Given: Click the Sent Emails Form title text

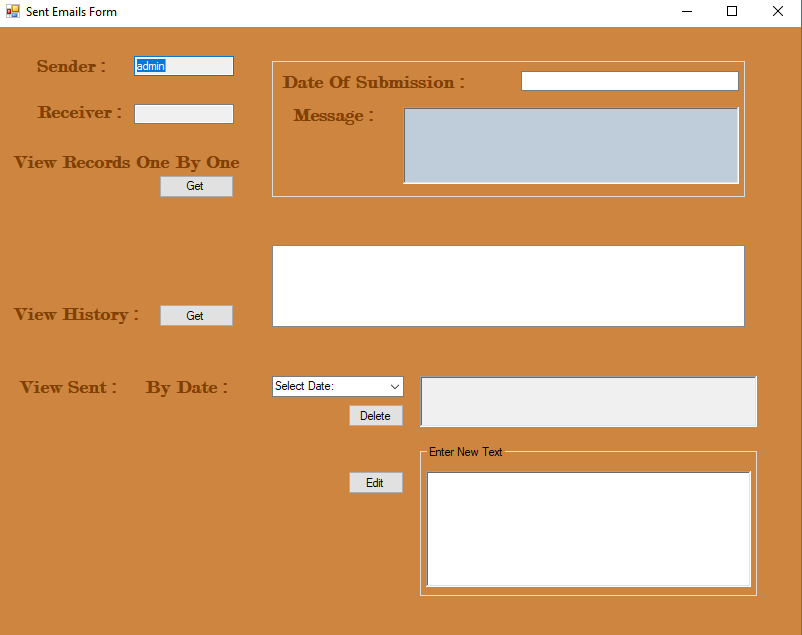Looking at the screenshot, I should point(71,11).
